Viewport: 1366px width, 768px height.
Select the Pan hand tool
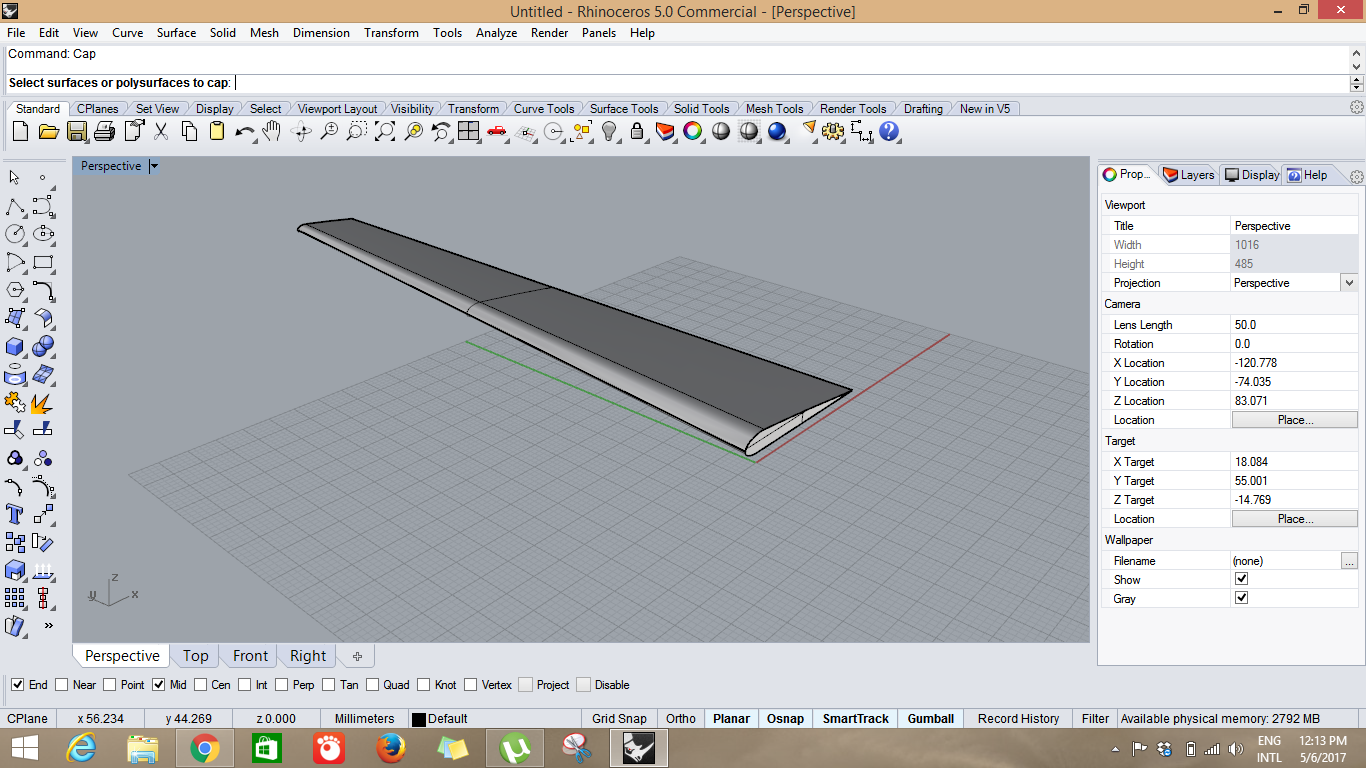[272, 131]
